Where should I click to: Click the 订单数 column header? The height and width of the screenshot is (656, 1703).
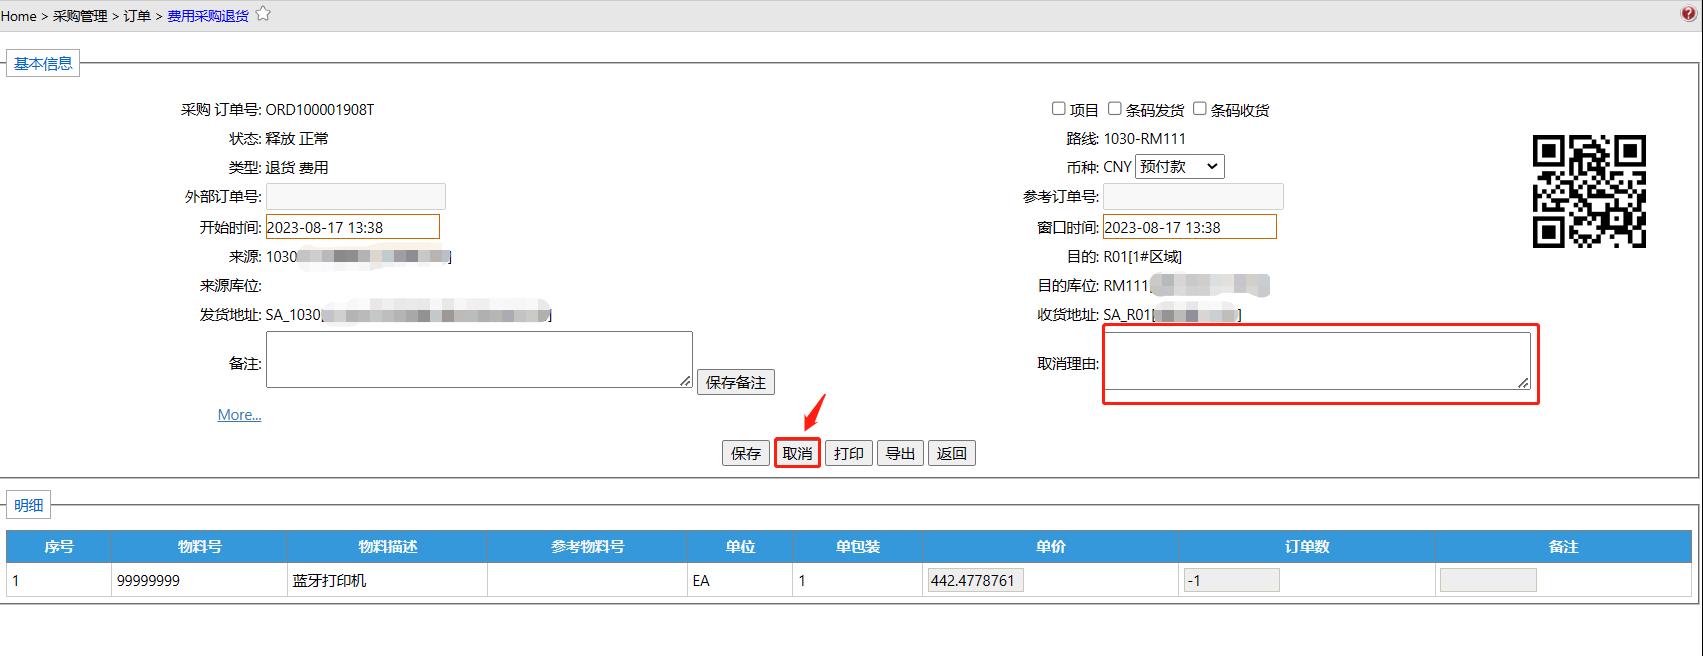click(x=1307, y=547)
